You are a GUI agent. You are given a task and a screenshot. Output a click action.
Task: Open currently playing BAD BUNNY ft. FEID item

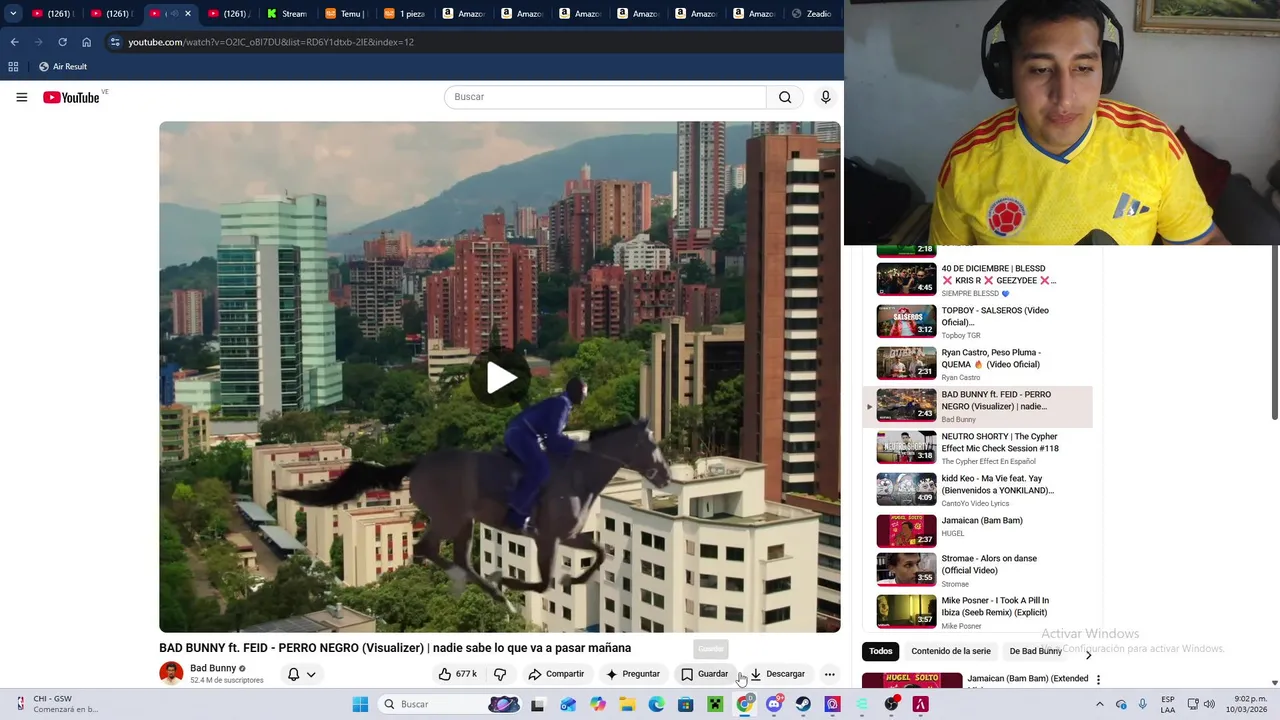click(977, 405)
